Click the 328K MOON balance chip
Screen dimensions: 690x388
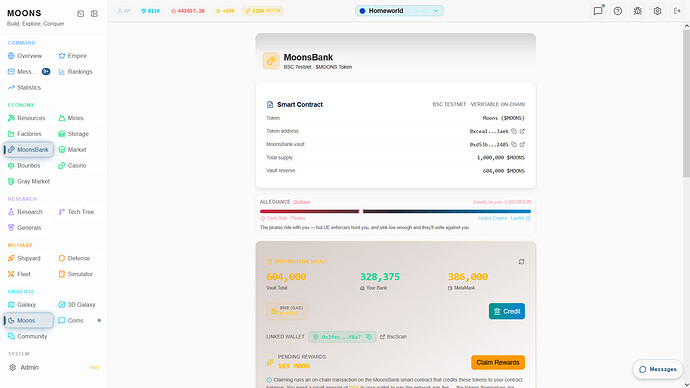point(263,11)
